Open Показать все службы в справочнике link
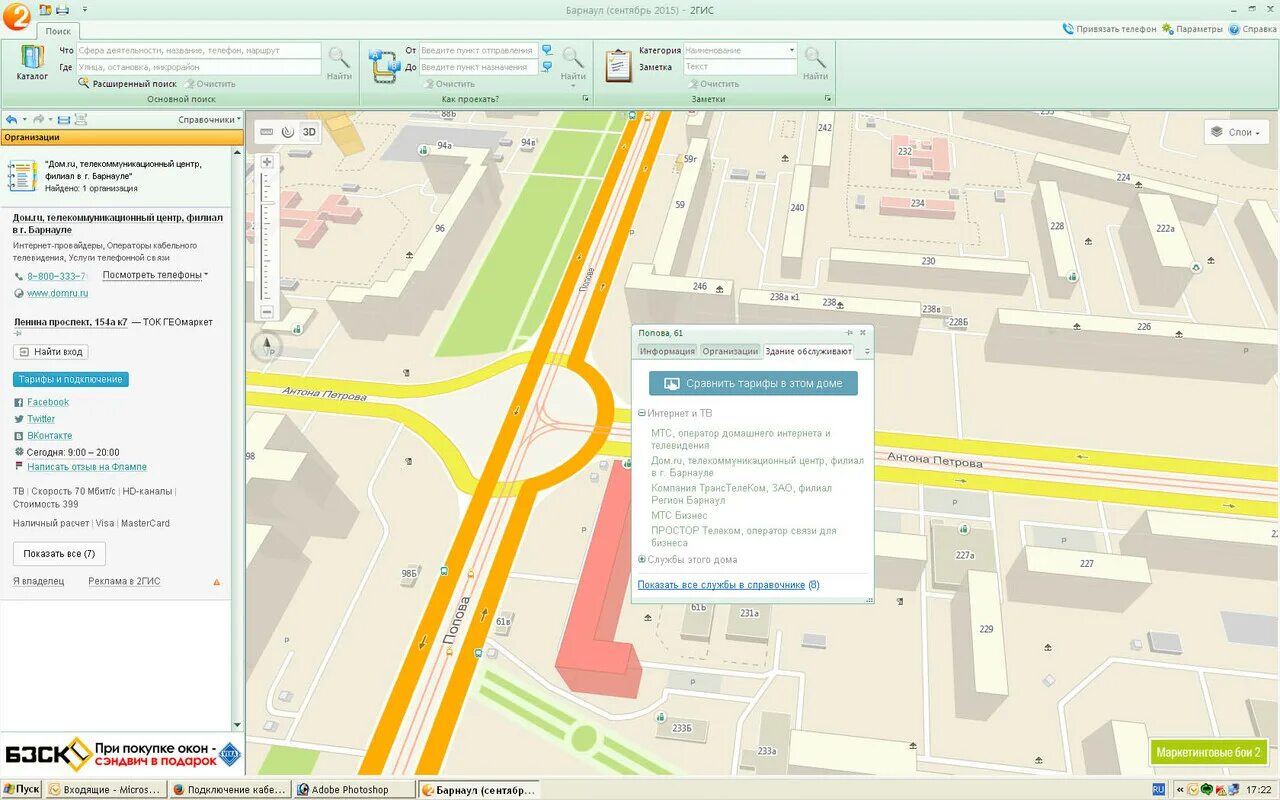Image resolution: width=1280 pixels, height=800 pixels. [721, 585]
